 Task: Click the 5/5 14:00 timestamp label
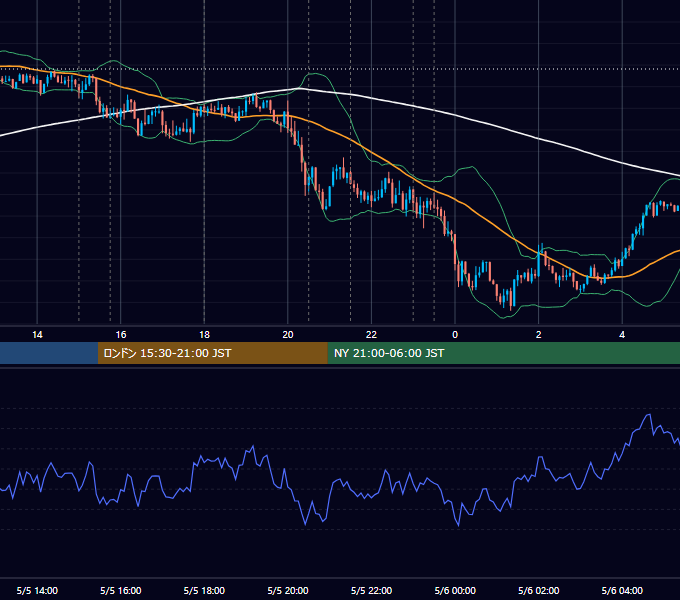37,590
